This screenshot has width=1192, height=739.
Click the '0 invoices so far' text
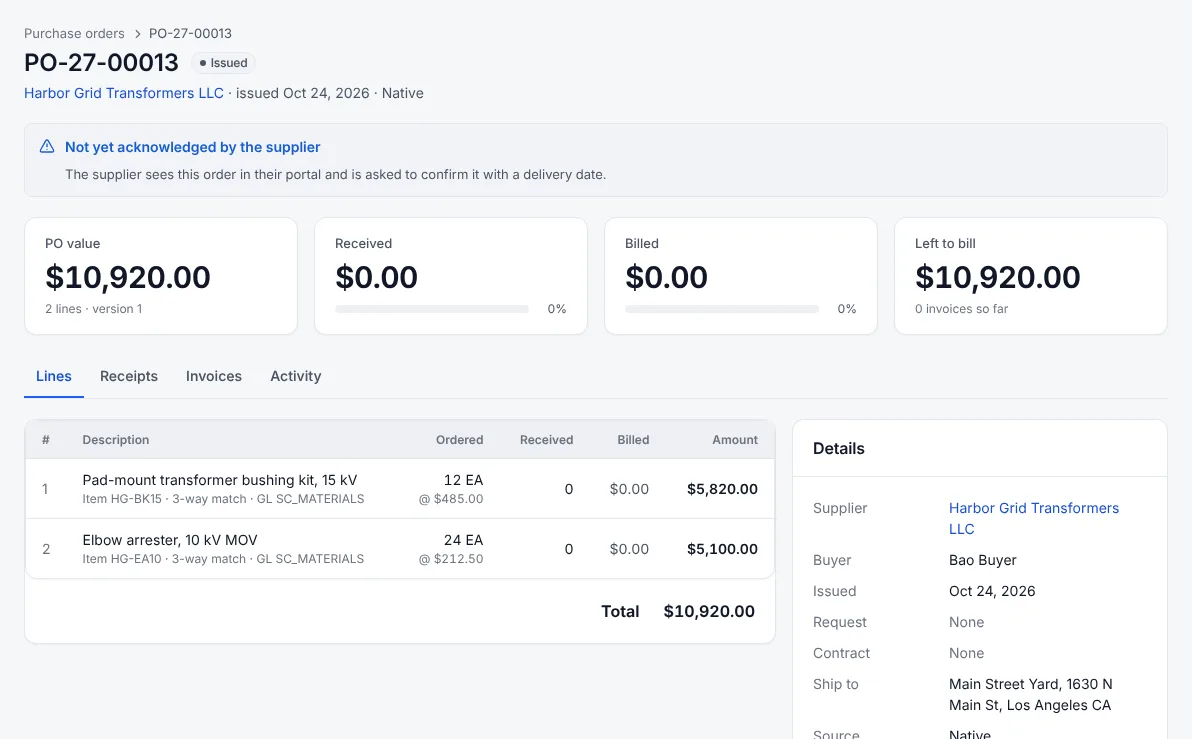click(x=962, y=309)
